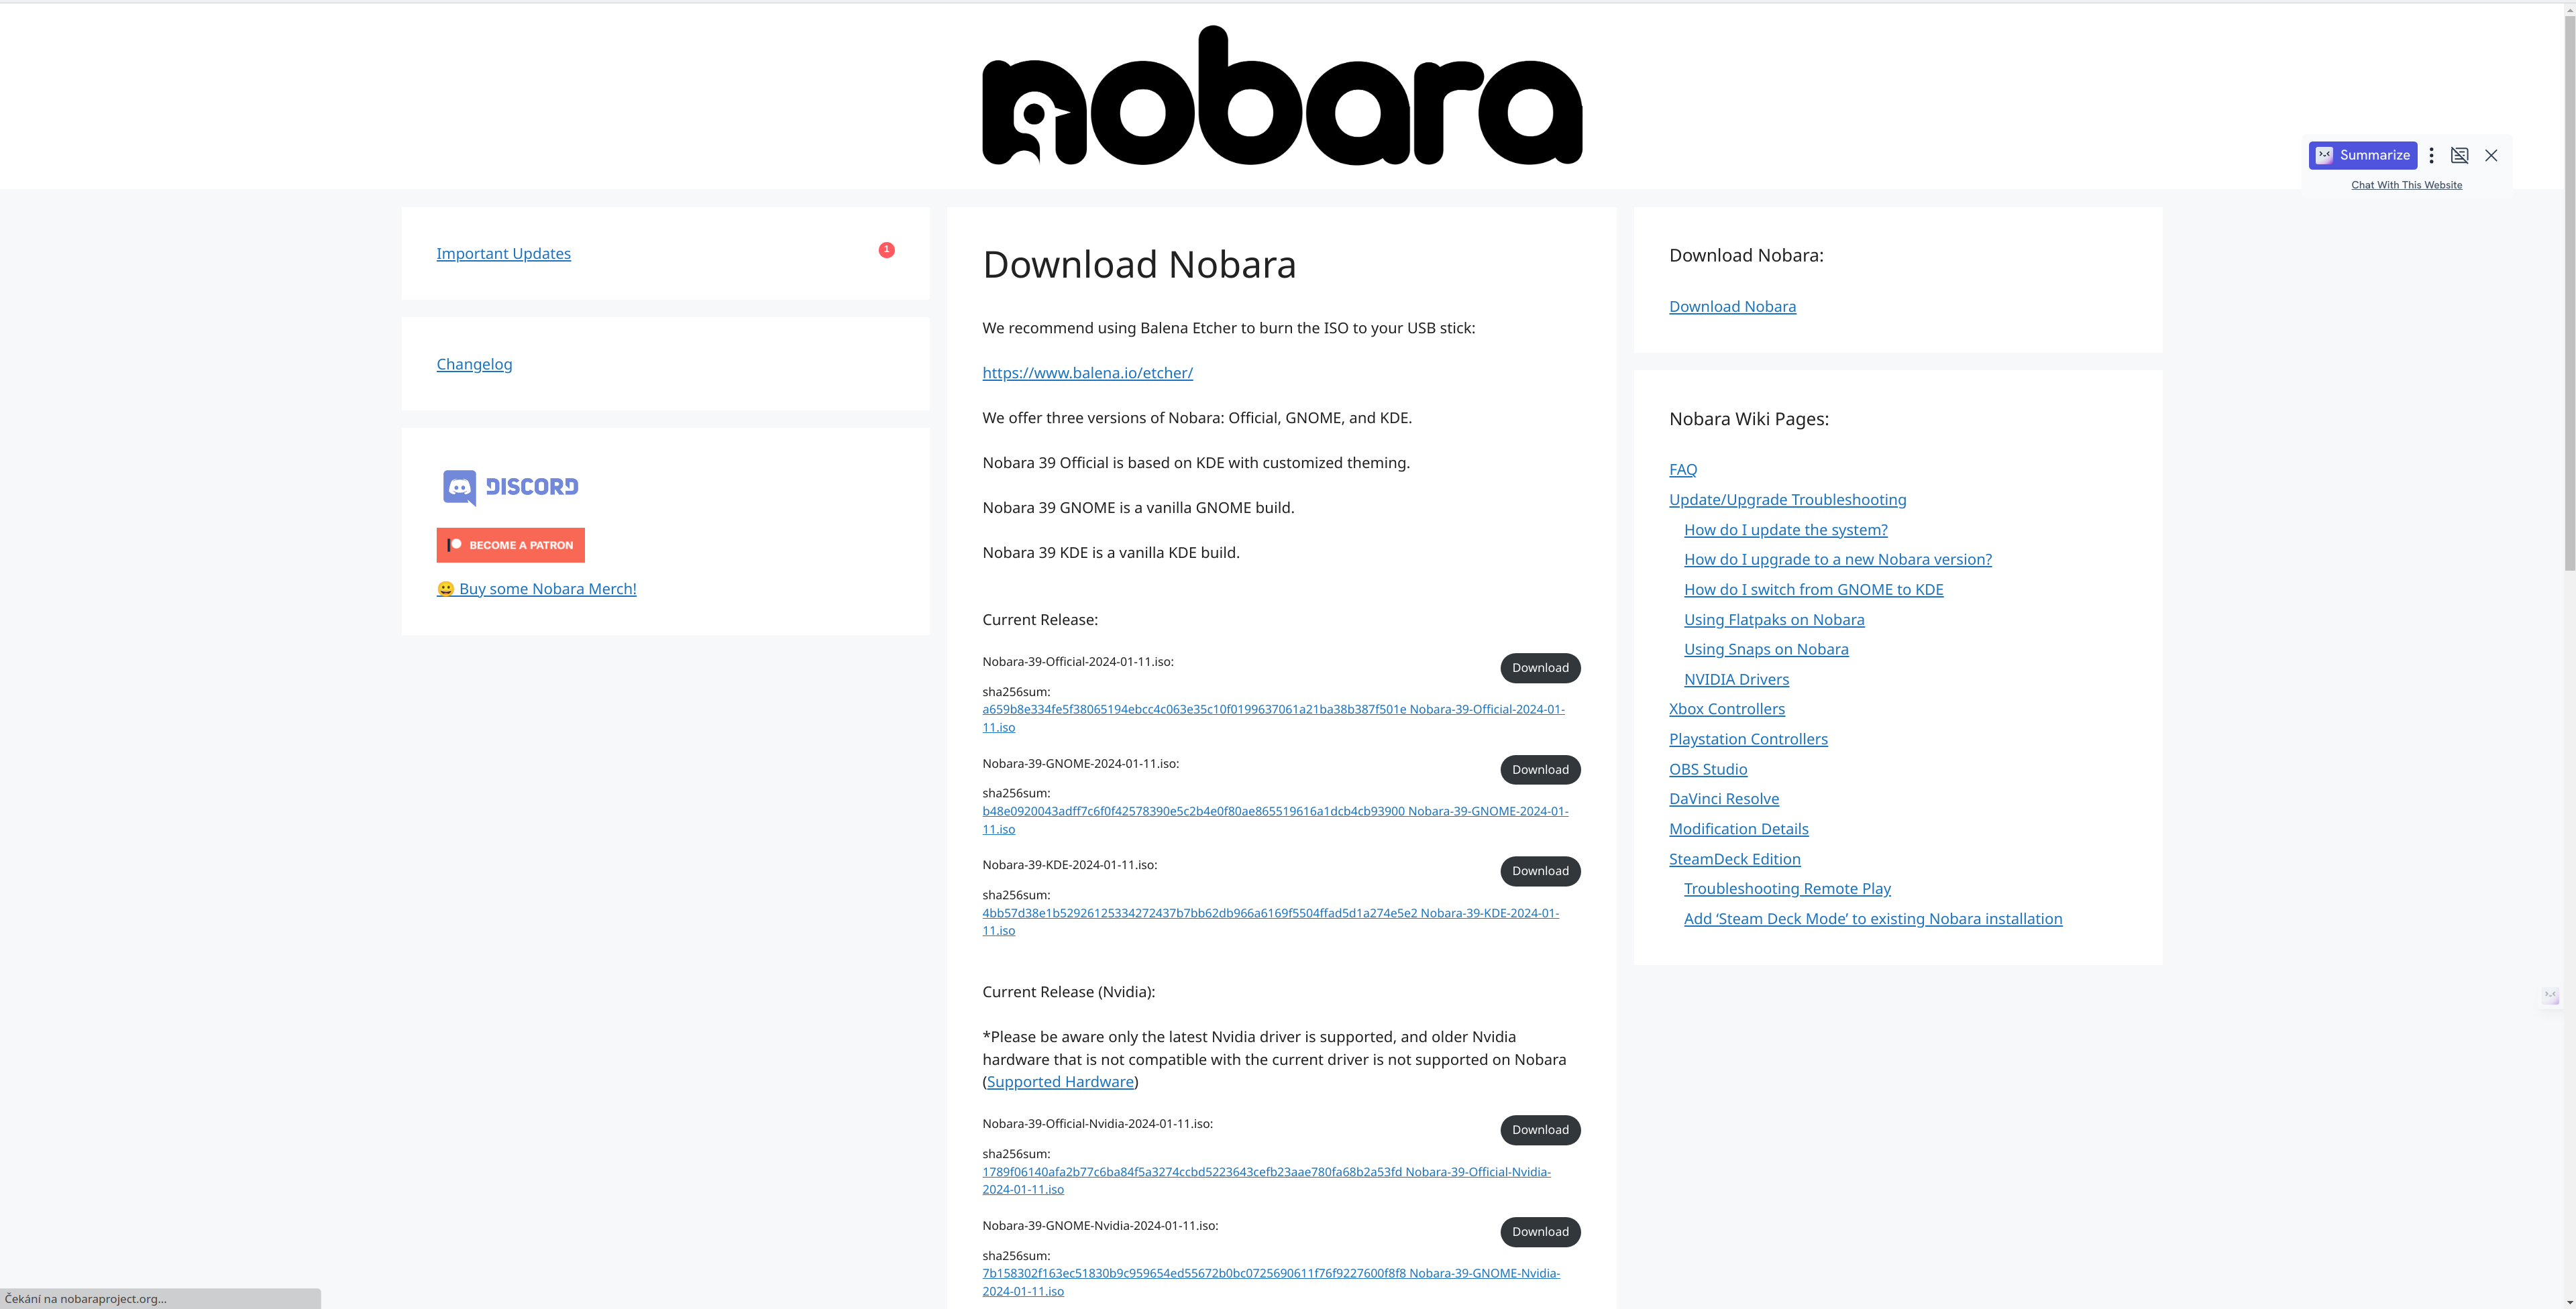The height and width of the screenshot is (1309, 2576).
Task: Open the Buy some Nobara Merch link
Action: pos(547,589)
